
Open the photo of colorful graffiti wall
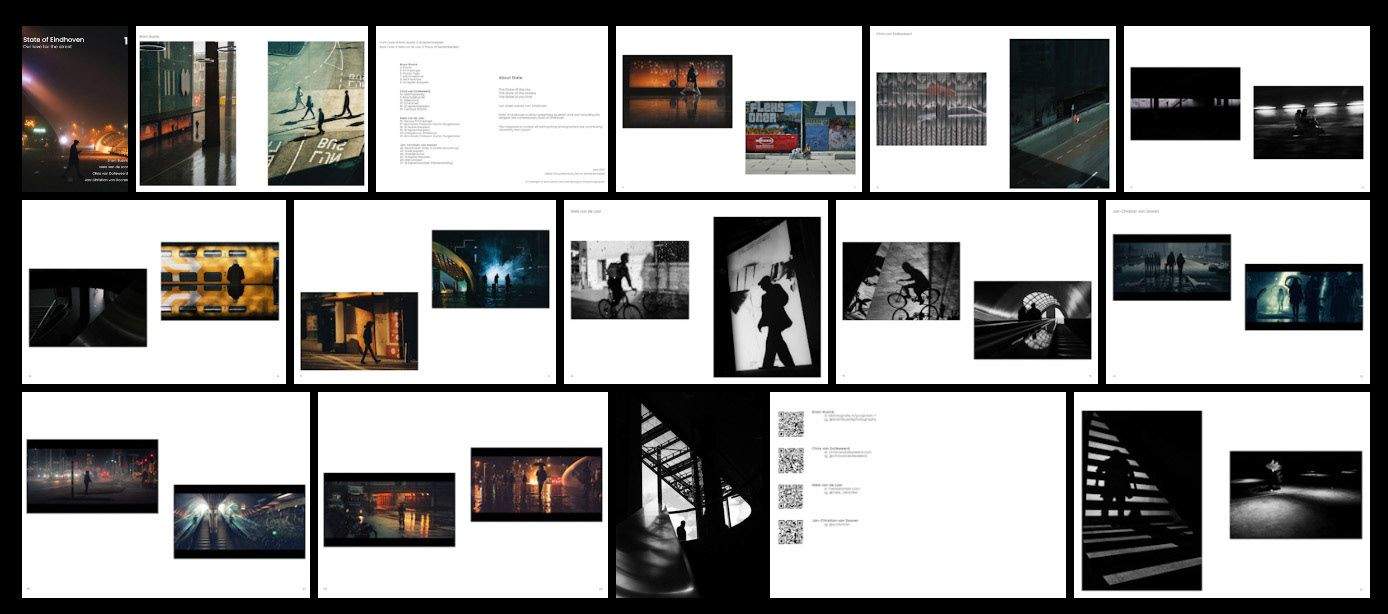pyautogui.click(x=801, y=137)
